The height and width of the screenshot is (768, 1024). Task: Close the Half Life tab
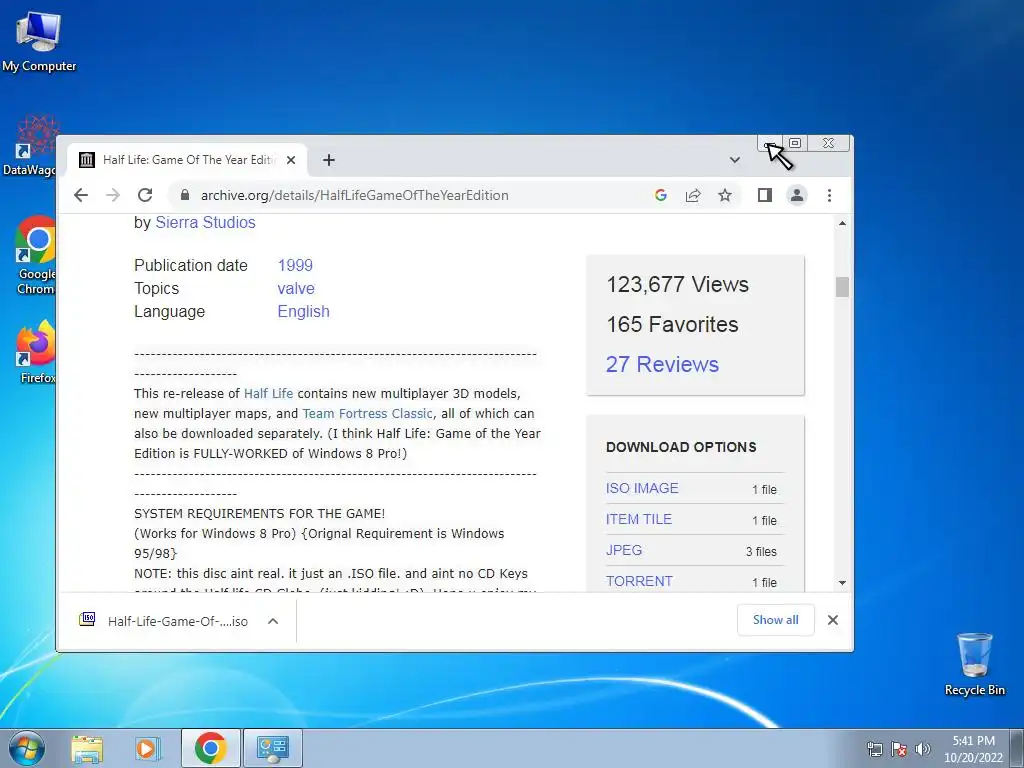coord(291,160)
